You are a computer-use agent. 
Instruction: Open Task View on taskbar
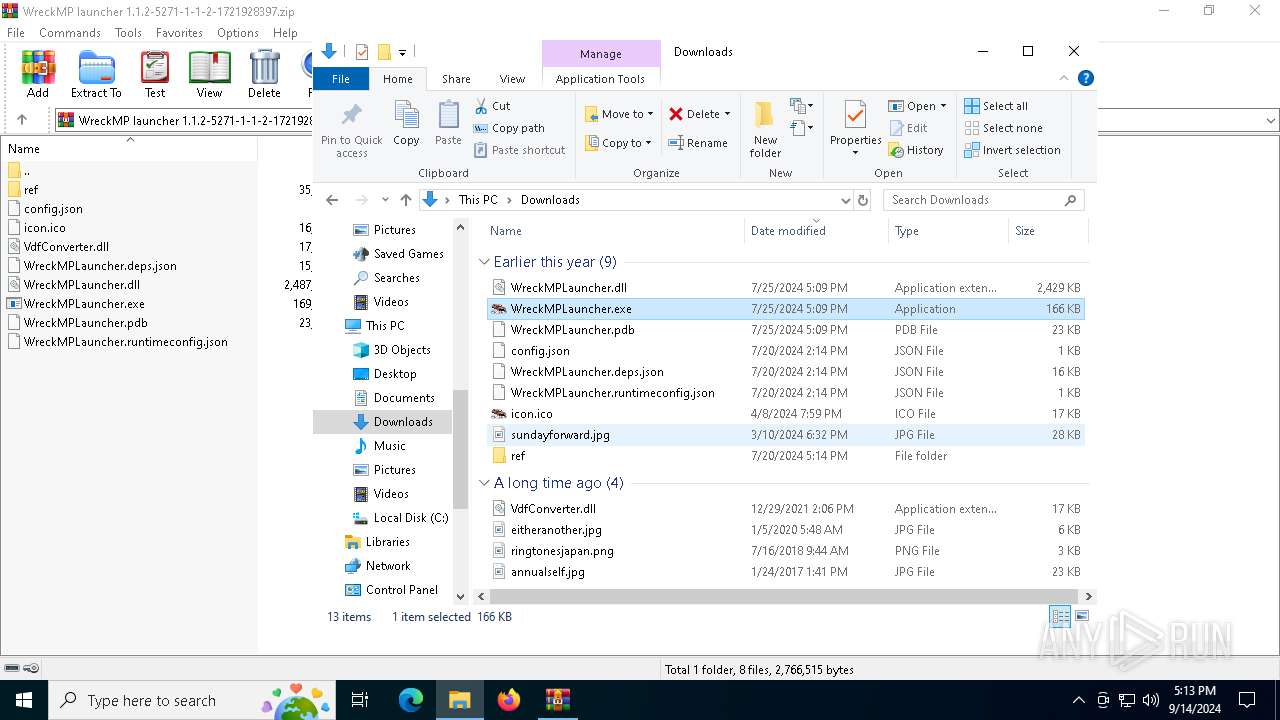(360, 700)
